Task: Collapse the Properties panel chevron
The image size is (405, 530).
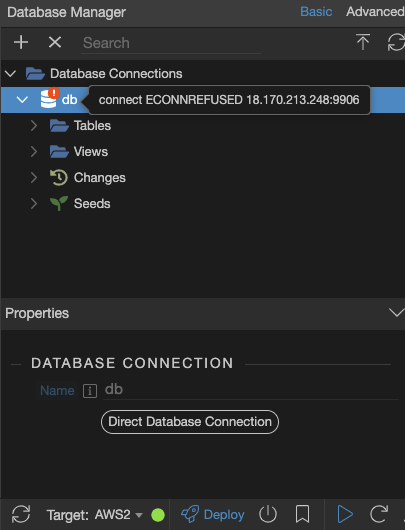Action: click(396, 313)
